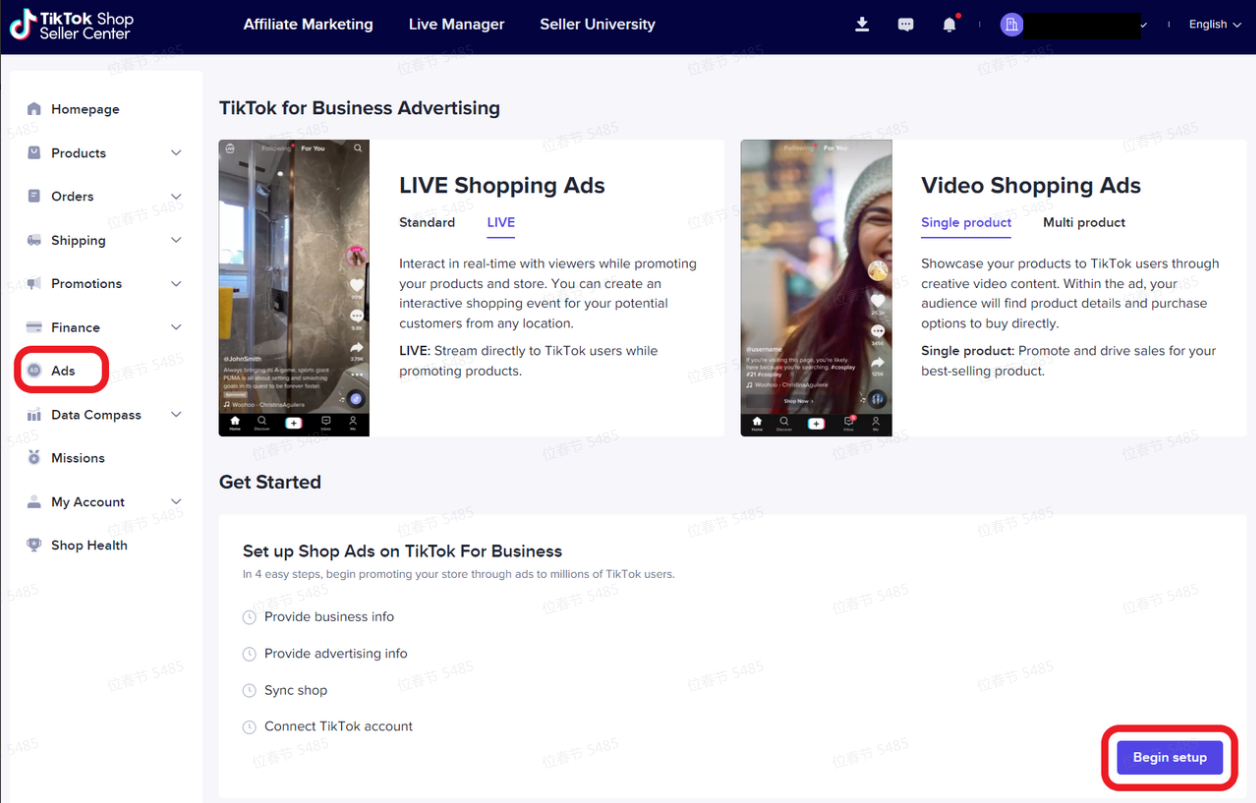Open Affiliate Marketing in top navigation
Viewport: 1256px width, 803px height.
pos(308,24)
